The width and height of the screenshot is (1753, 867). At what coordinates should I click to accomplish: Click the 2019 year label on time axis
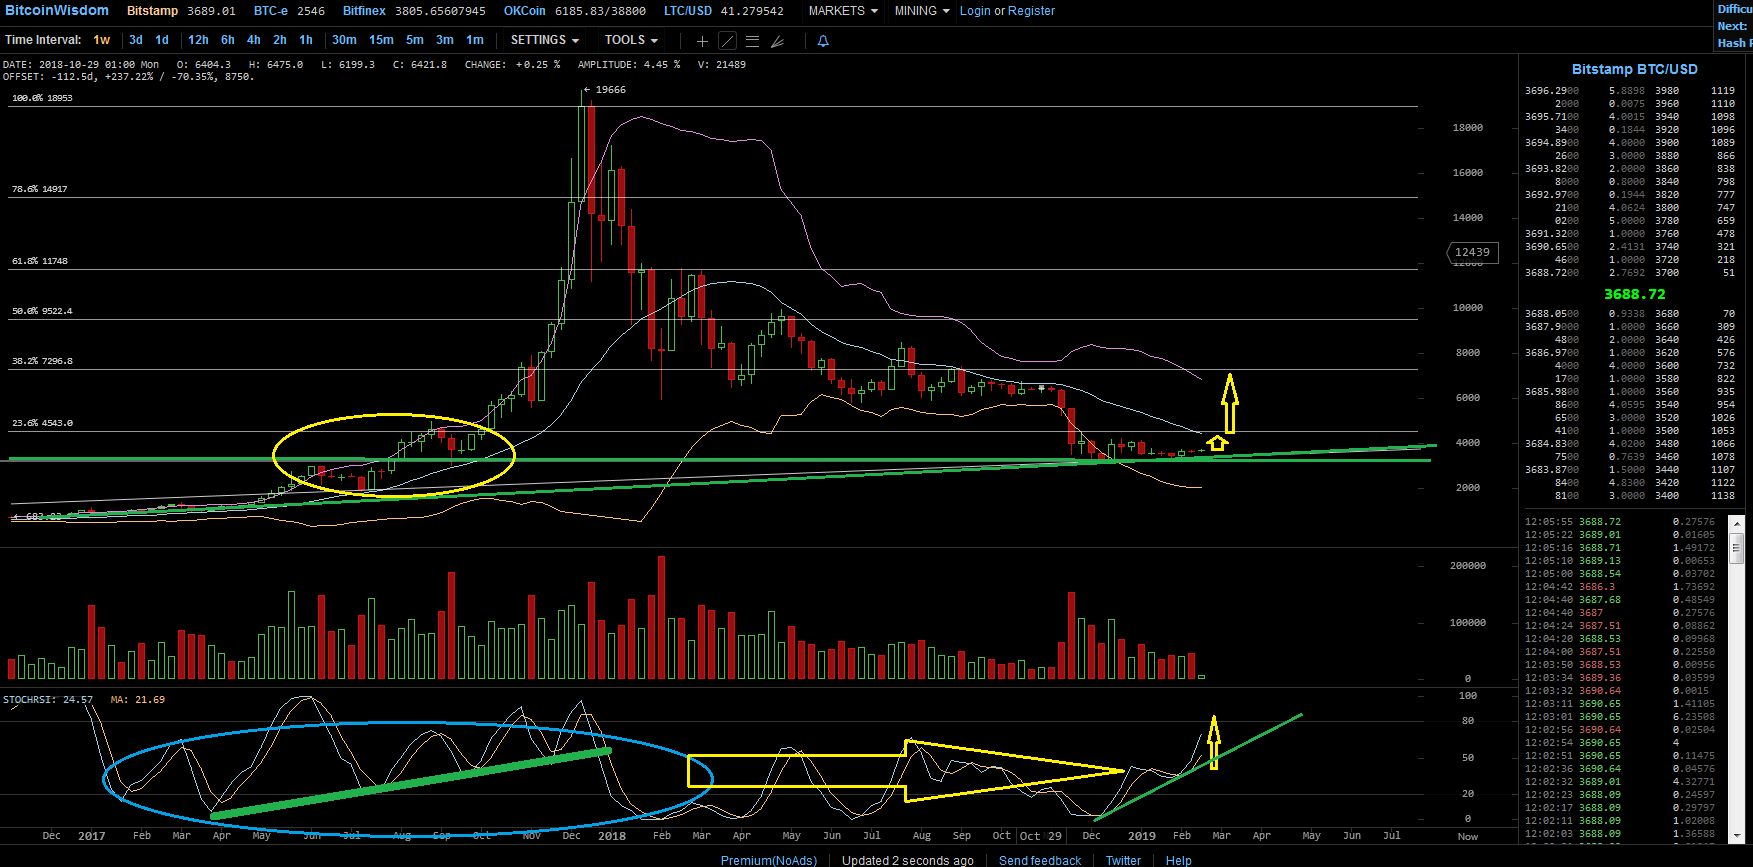[x=1142, y=836]
